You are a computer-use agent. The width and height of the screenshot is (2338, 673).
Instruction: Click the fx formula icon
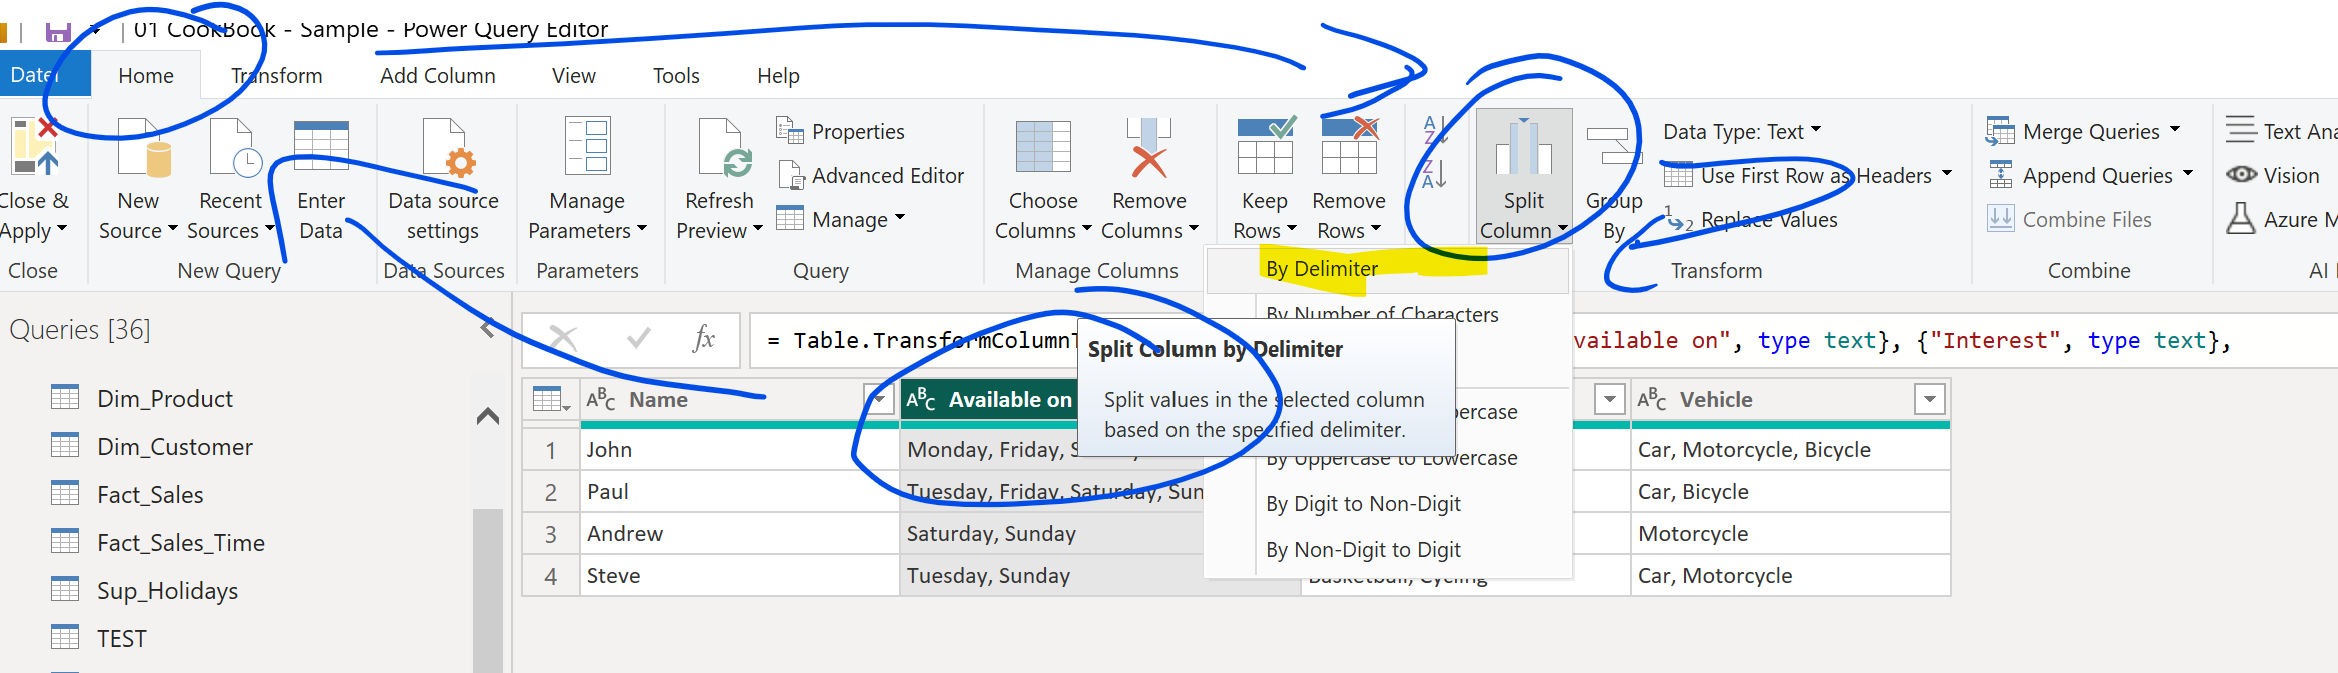pyautogui.click(x=704, y=339)
